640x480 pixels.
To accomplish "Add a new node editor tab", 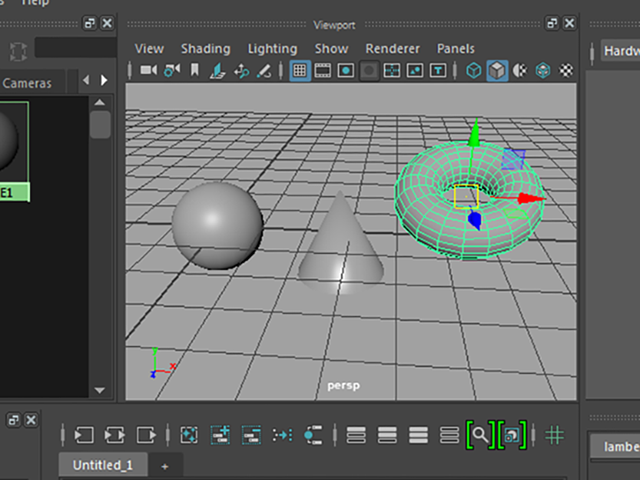I will click(165, 466).
